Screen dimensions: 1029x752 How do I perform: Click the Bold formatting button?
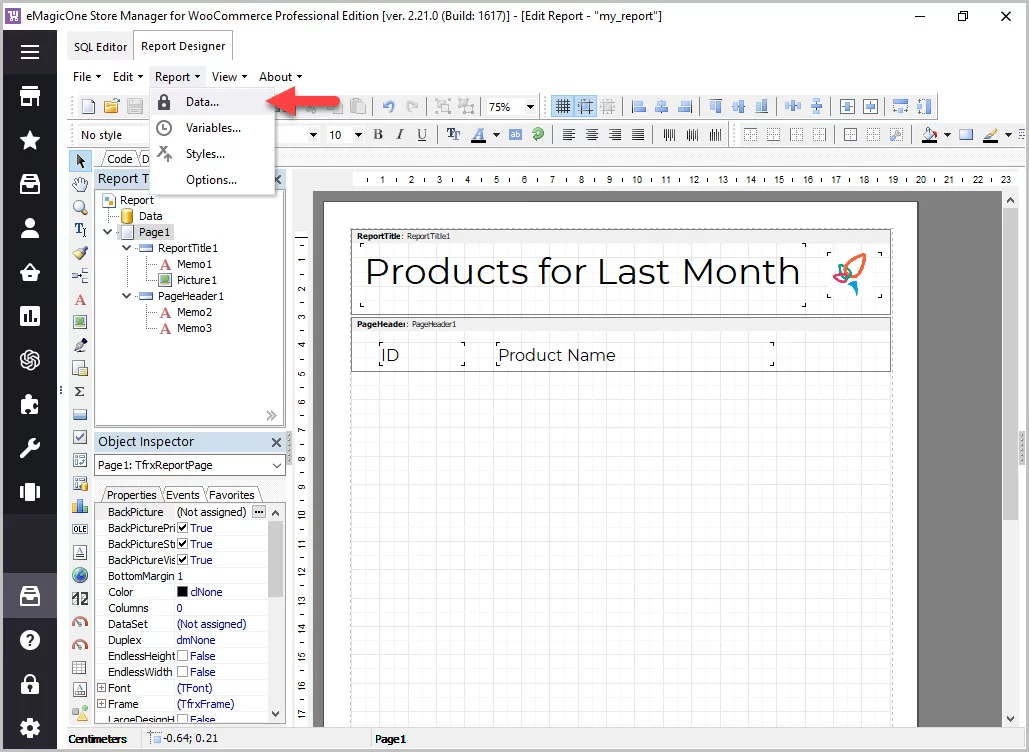pos(378,135)
